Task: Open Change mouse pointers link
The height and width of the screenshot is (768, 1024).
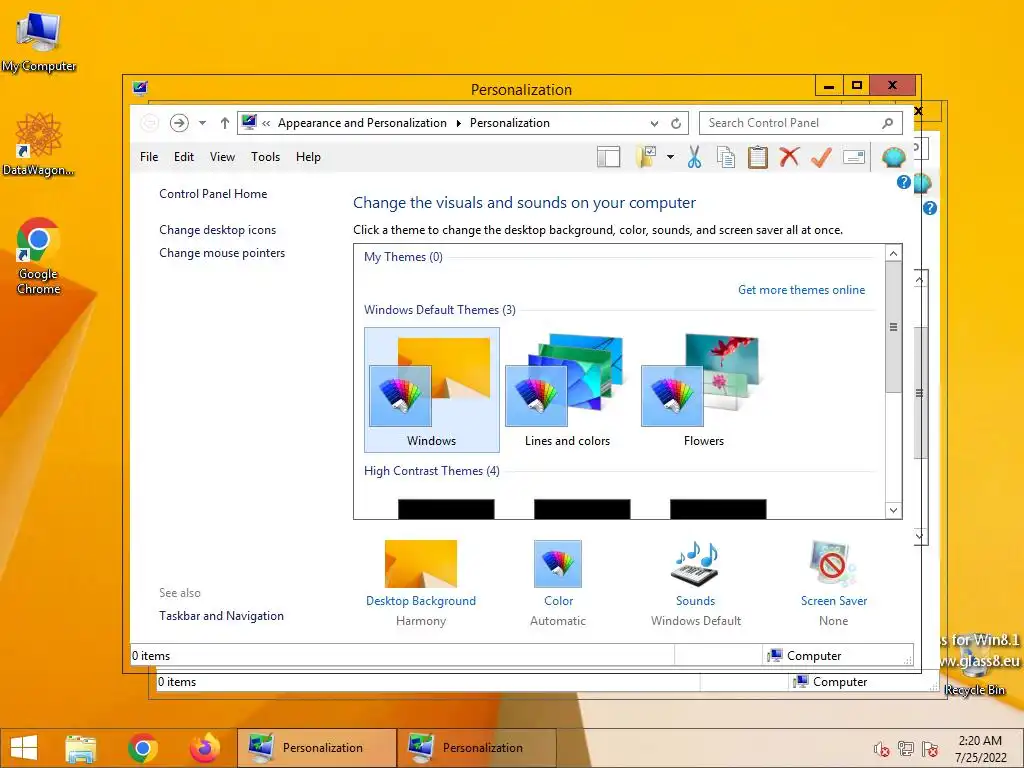Action: (222, 253)
